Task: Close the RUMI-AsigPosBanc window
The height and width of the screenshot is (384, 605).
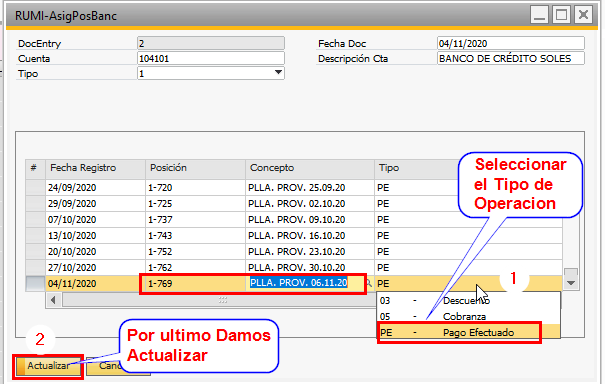Action: point(583,15)
